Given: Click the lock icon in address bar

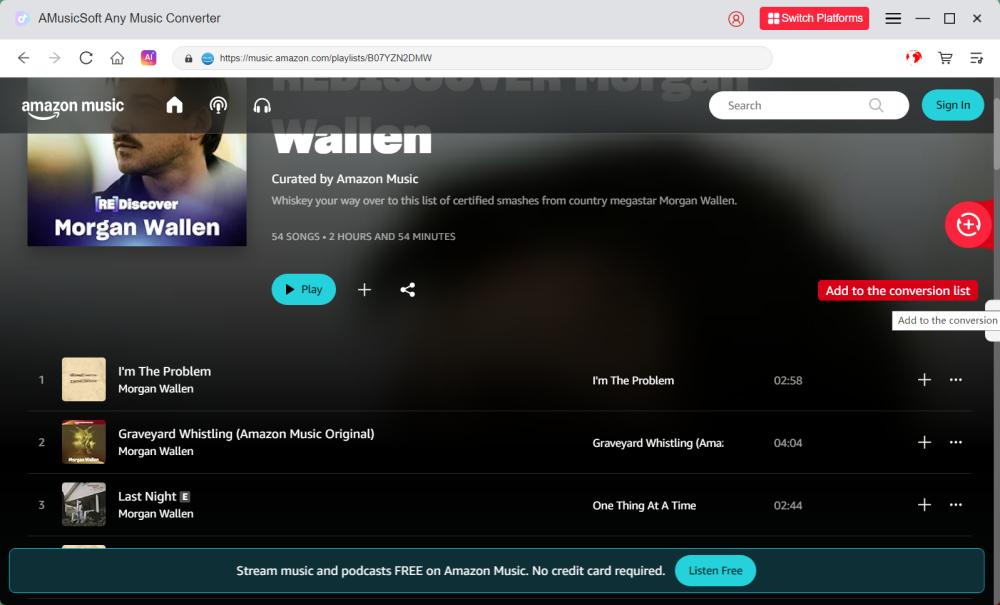Looking at the screenshot, I should [x=189, y=58].
